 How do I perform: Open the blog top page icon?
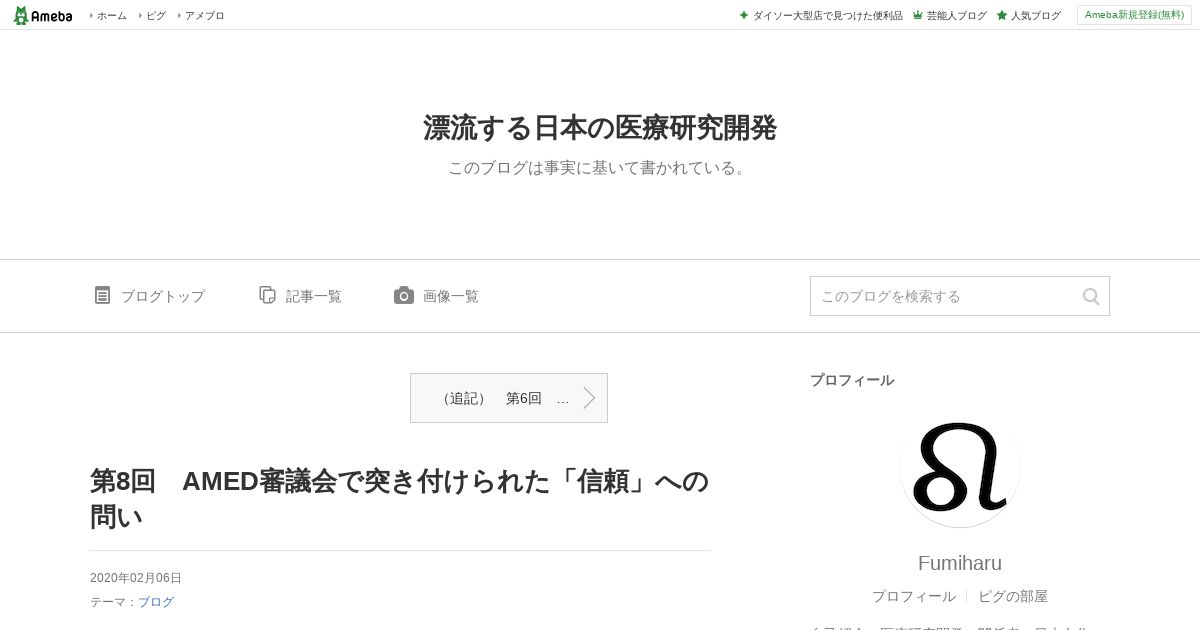click(x=102, y=295)
